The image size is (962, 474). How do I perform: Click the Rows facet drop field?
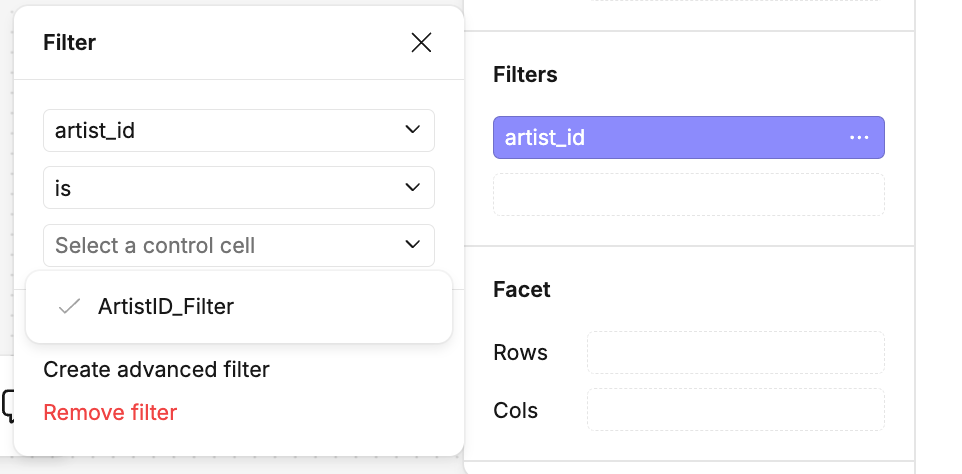(x=735, y=353)
